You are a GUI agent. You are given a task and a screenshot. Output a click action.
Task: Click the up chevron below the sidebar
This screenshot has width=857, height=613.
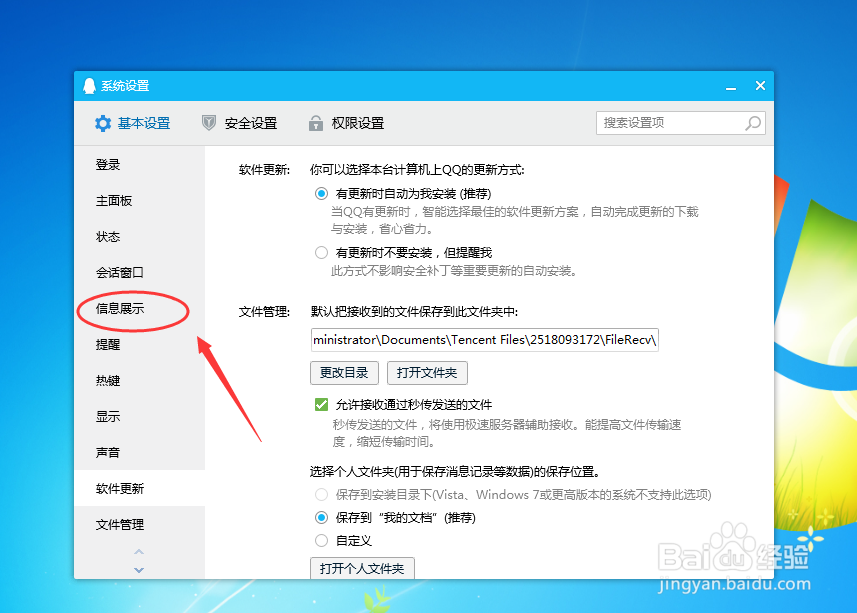pyautogui.click(x=139, y=551)
